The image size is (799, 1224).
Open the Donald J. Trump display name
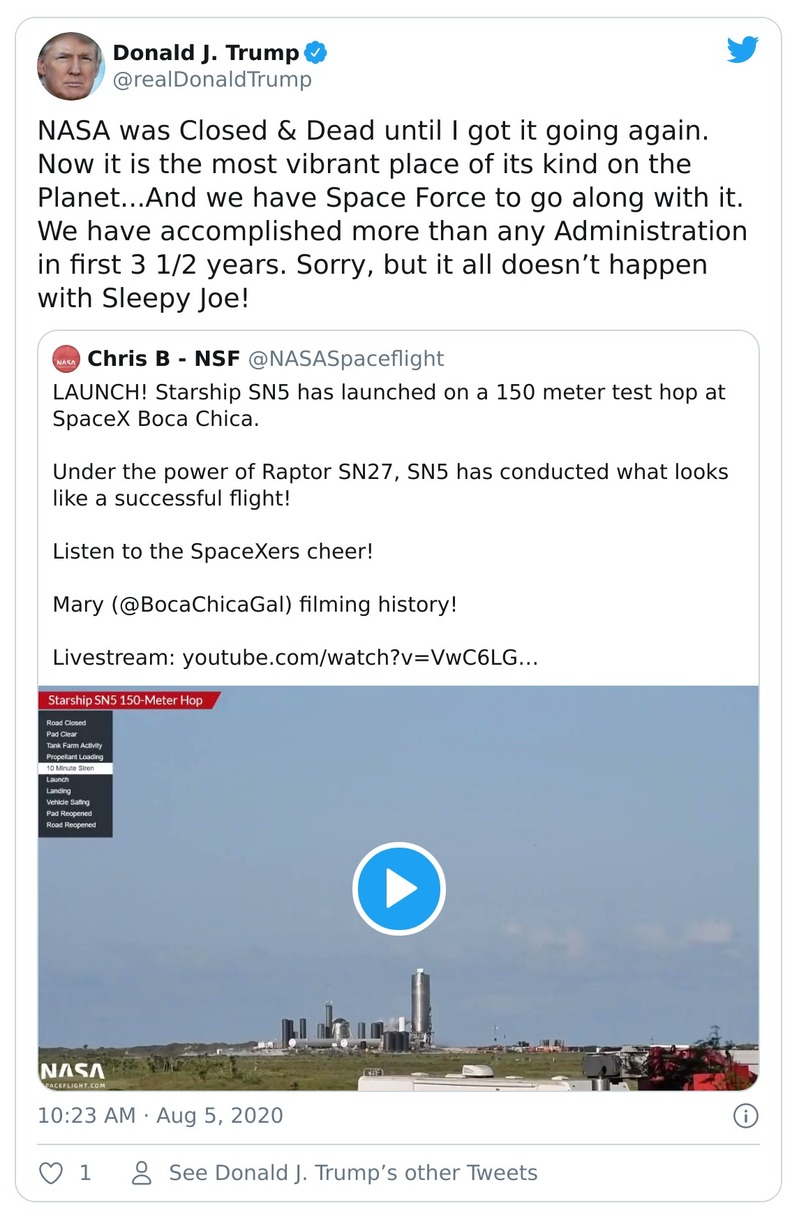[205, 53]
